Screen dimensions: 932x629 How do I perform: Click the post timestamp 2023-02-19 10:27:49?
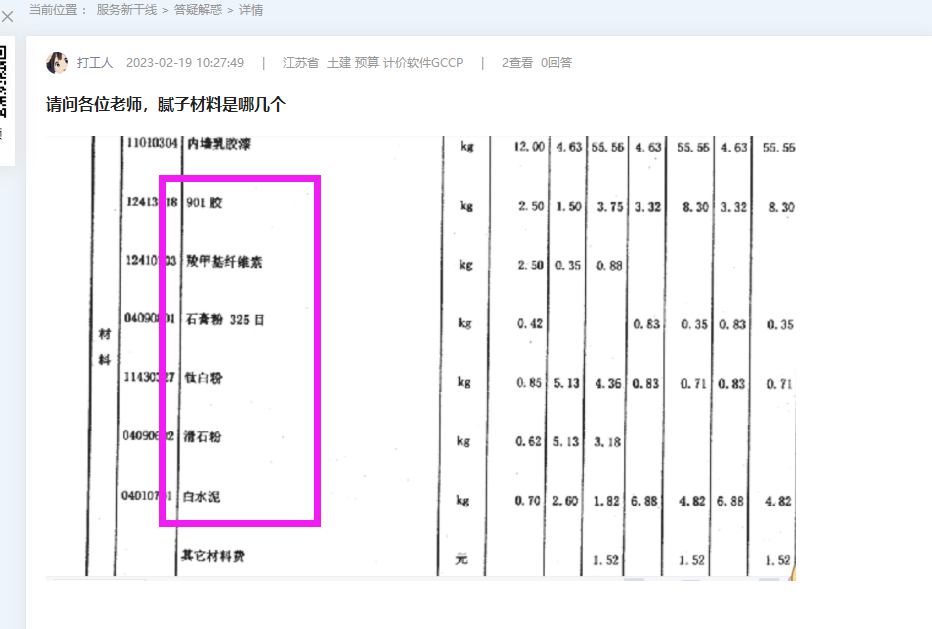[185, 62]
